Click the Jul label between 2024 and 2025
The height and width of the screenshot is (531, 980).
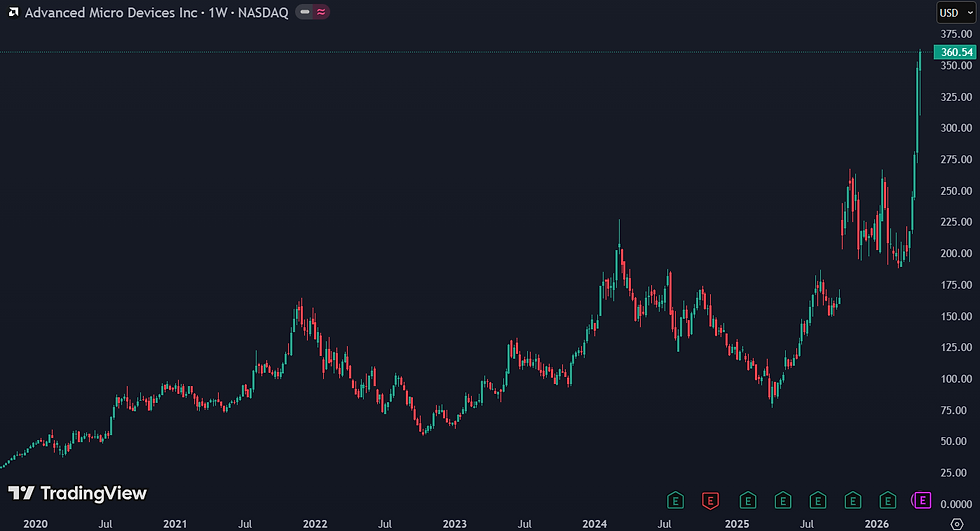click(664, 524)
